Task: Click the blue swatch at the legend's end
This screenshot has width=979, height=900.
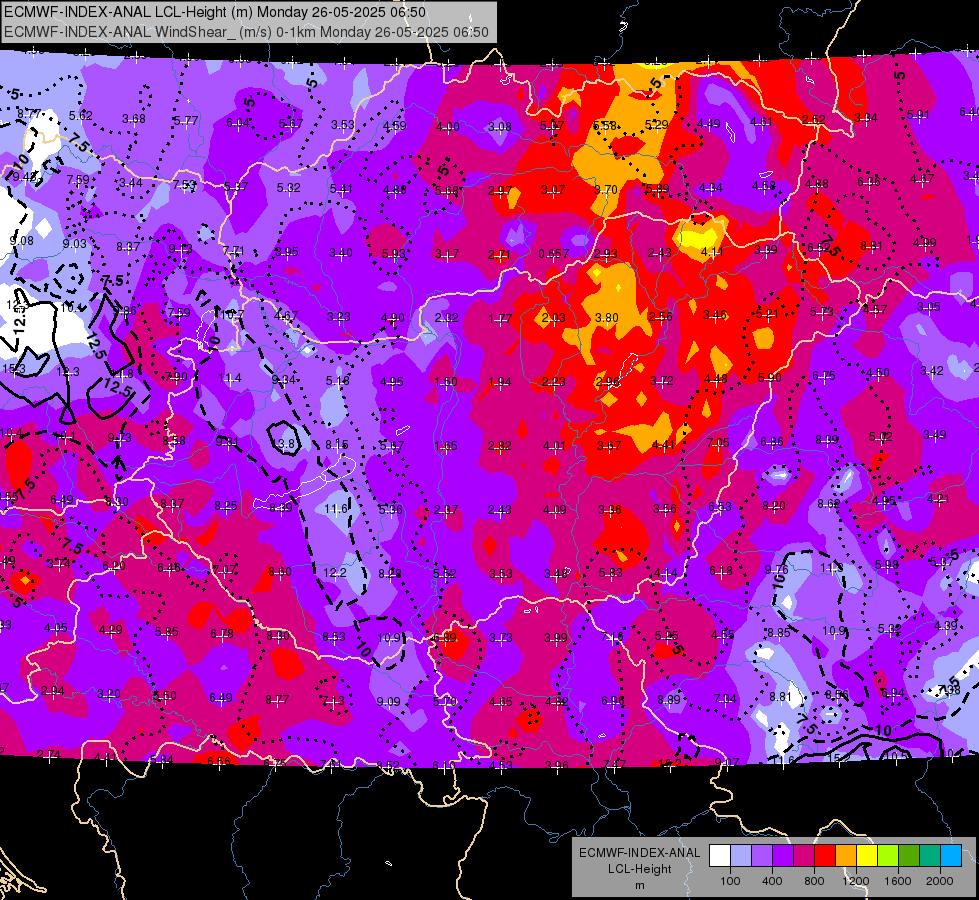Action: coord(951,856)
